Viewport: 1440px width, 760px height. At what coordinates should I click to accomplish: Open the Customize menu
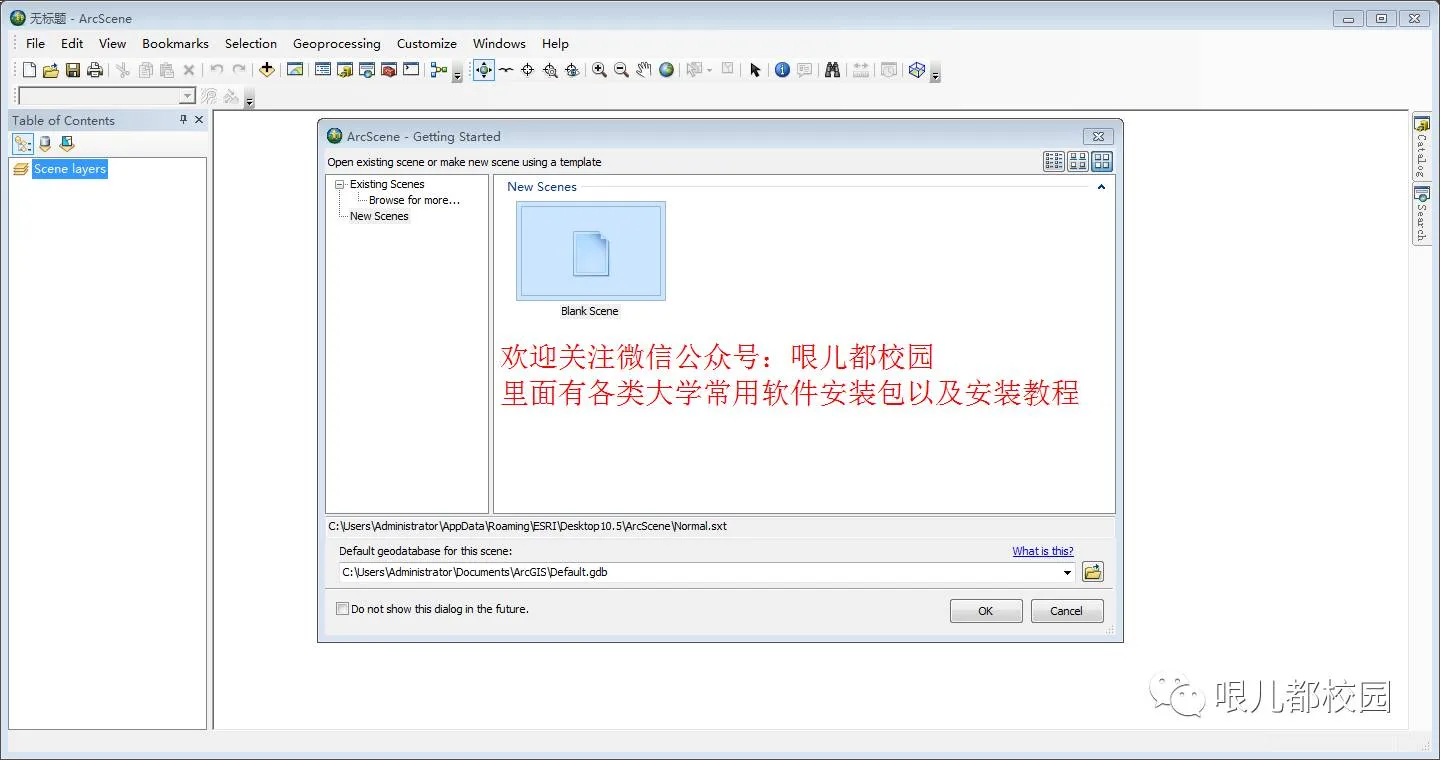427,43
